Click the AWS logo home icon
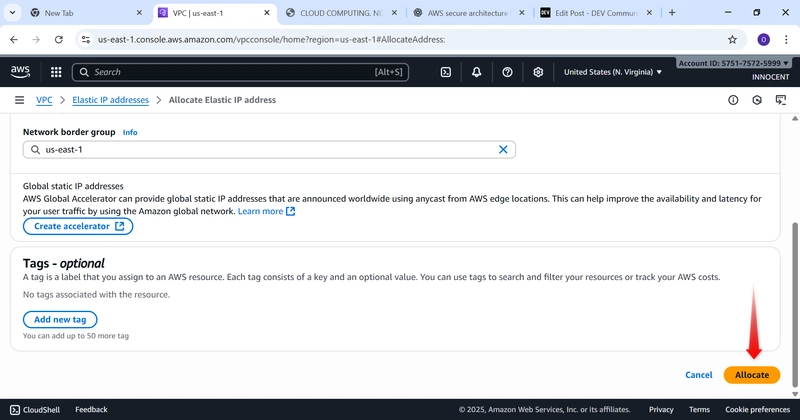Screen dimensions: 800x420 [x=20, y=72]
